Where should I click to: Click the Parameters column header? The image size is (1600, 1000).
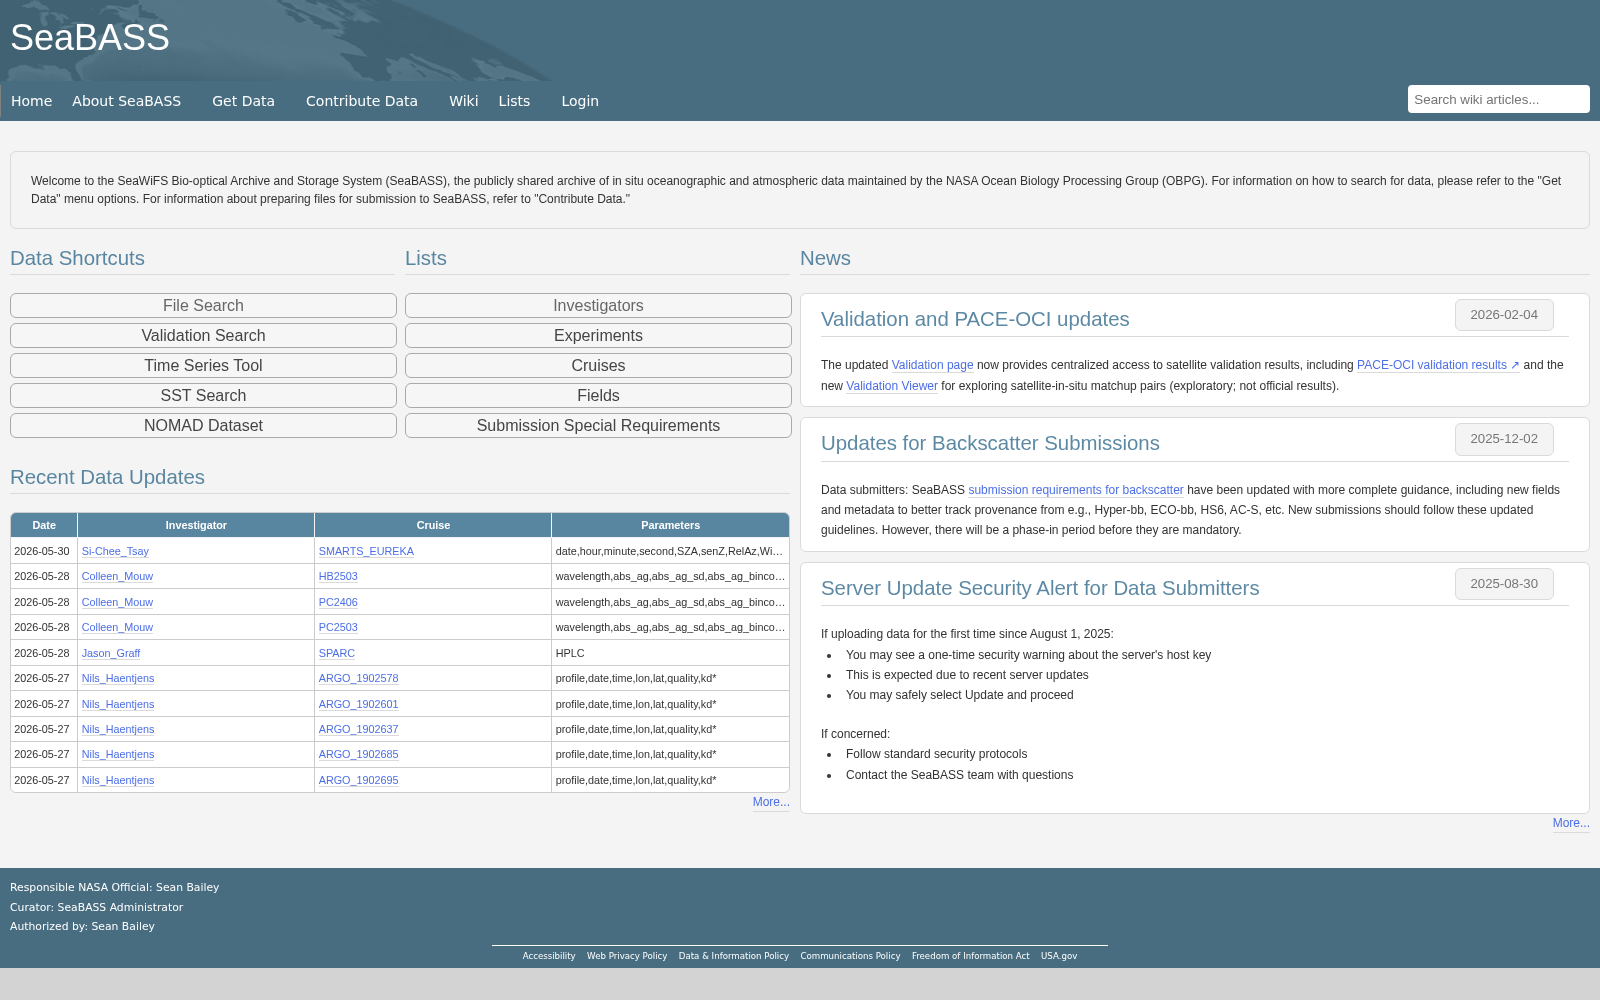point(670,525)
